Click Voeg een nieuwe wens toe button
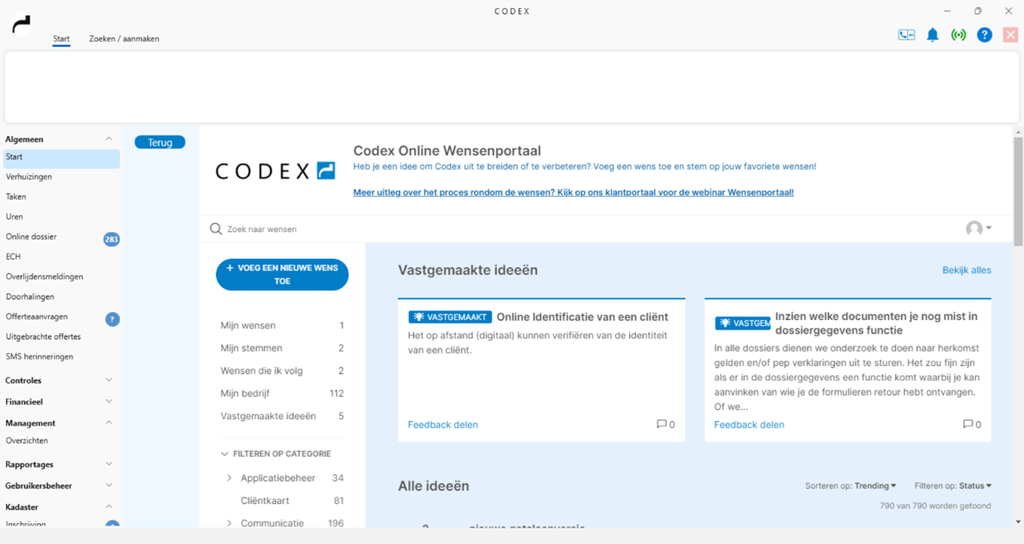Image resolution: width=1024 pixels, height=544 pixels. tap(282, 275)
